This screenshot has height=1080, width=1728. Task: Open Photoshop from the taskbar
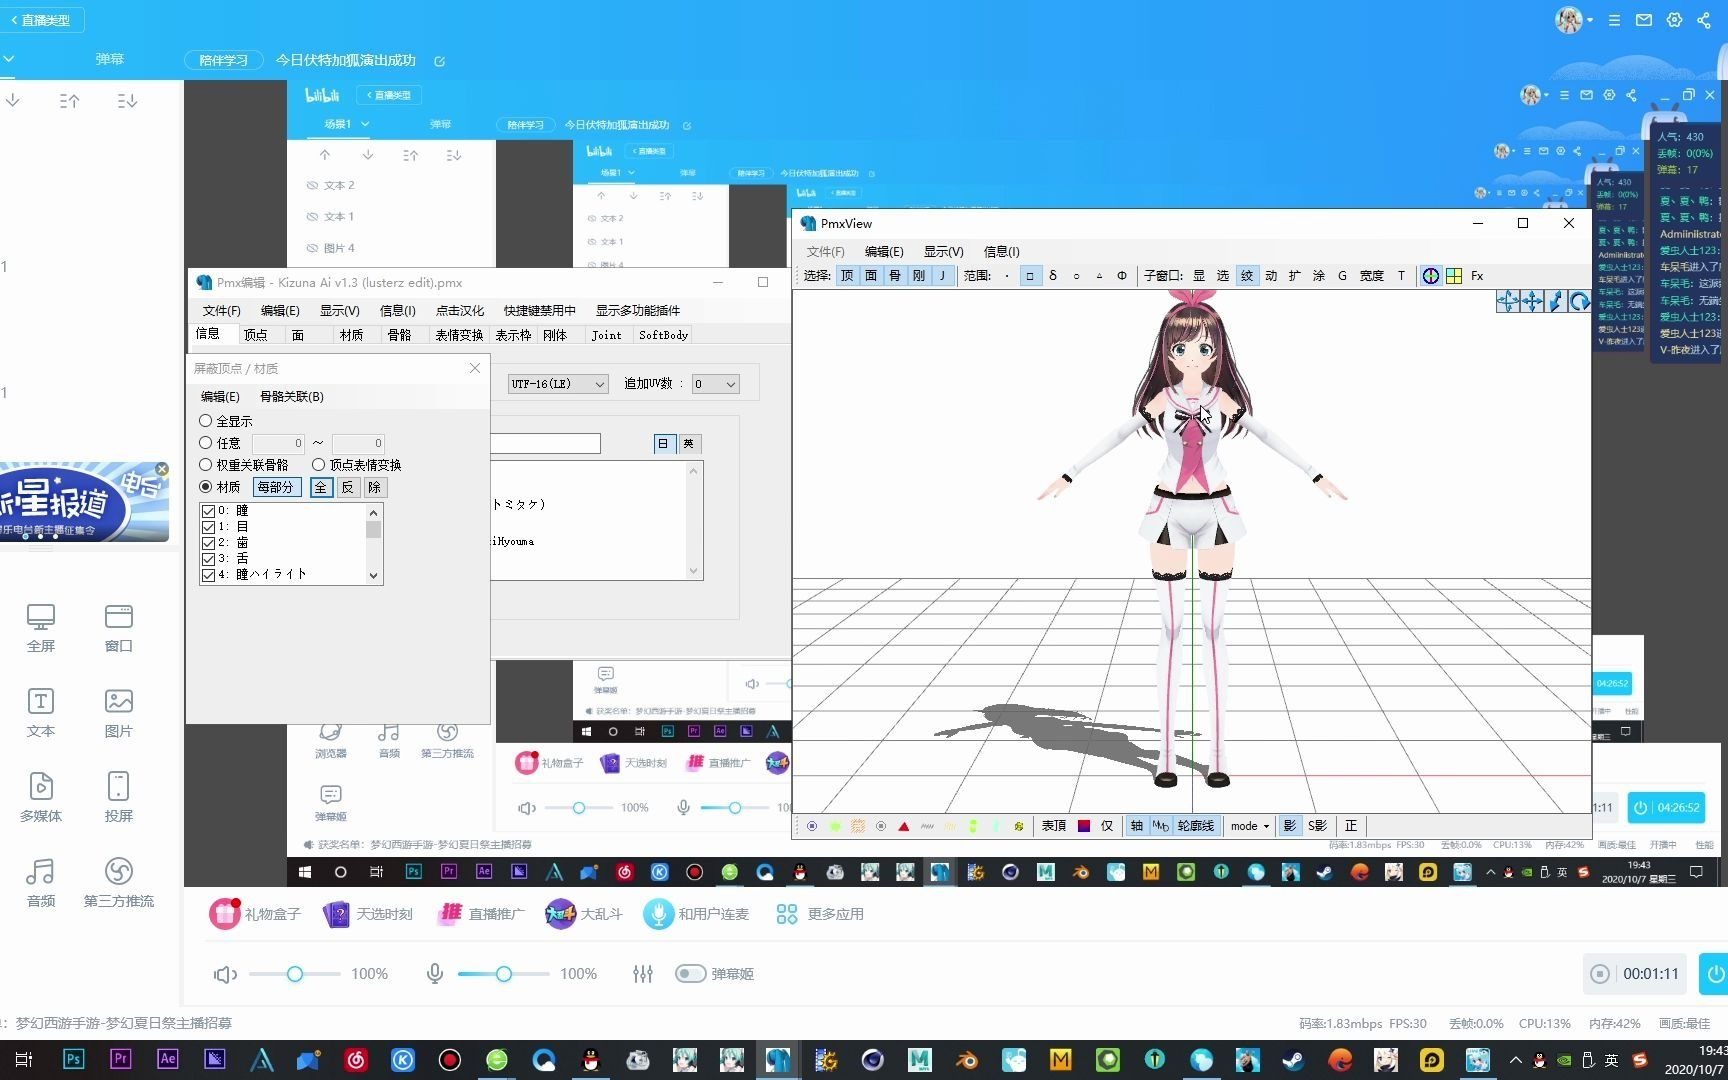[73, 1059]
